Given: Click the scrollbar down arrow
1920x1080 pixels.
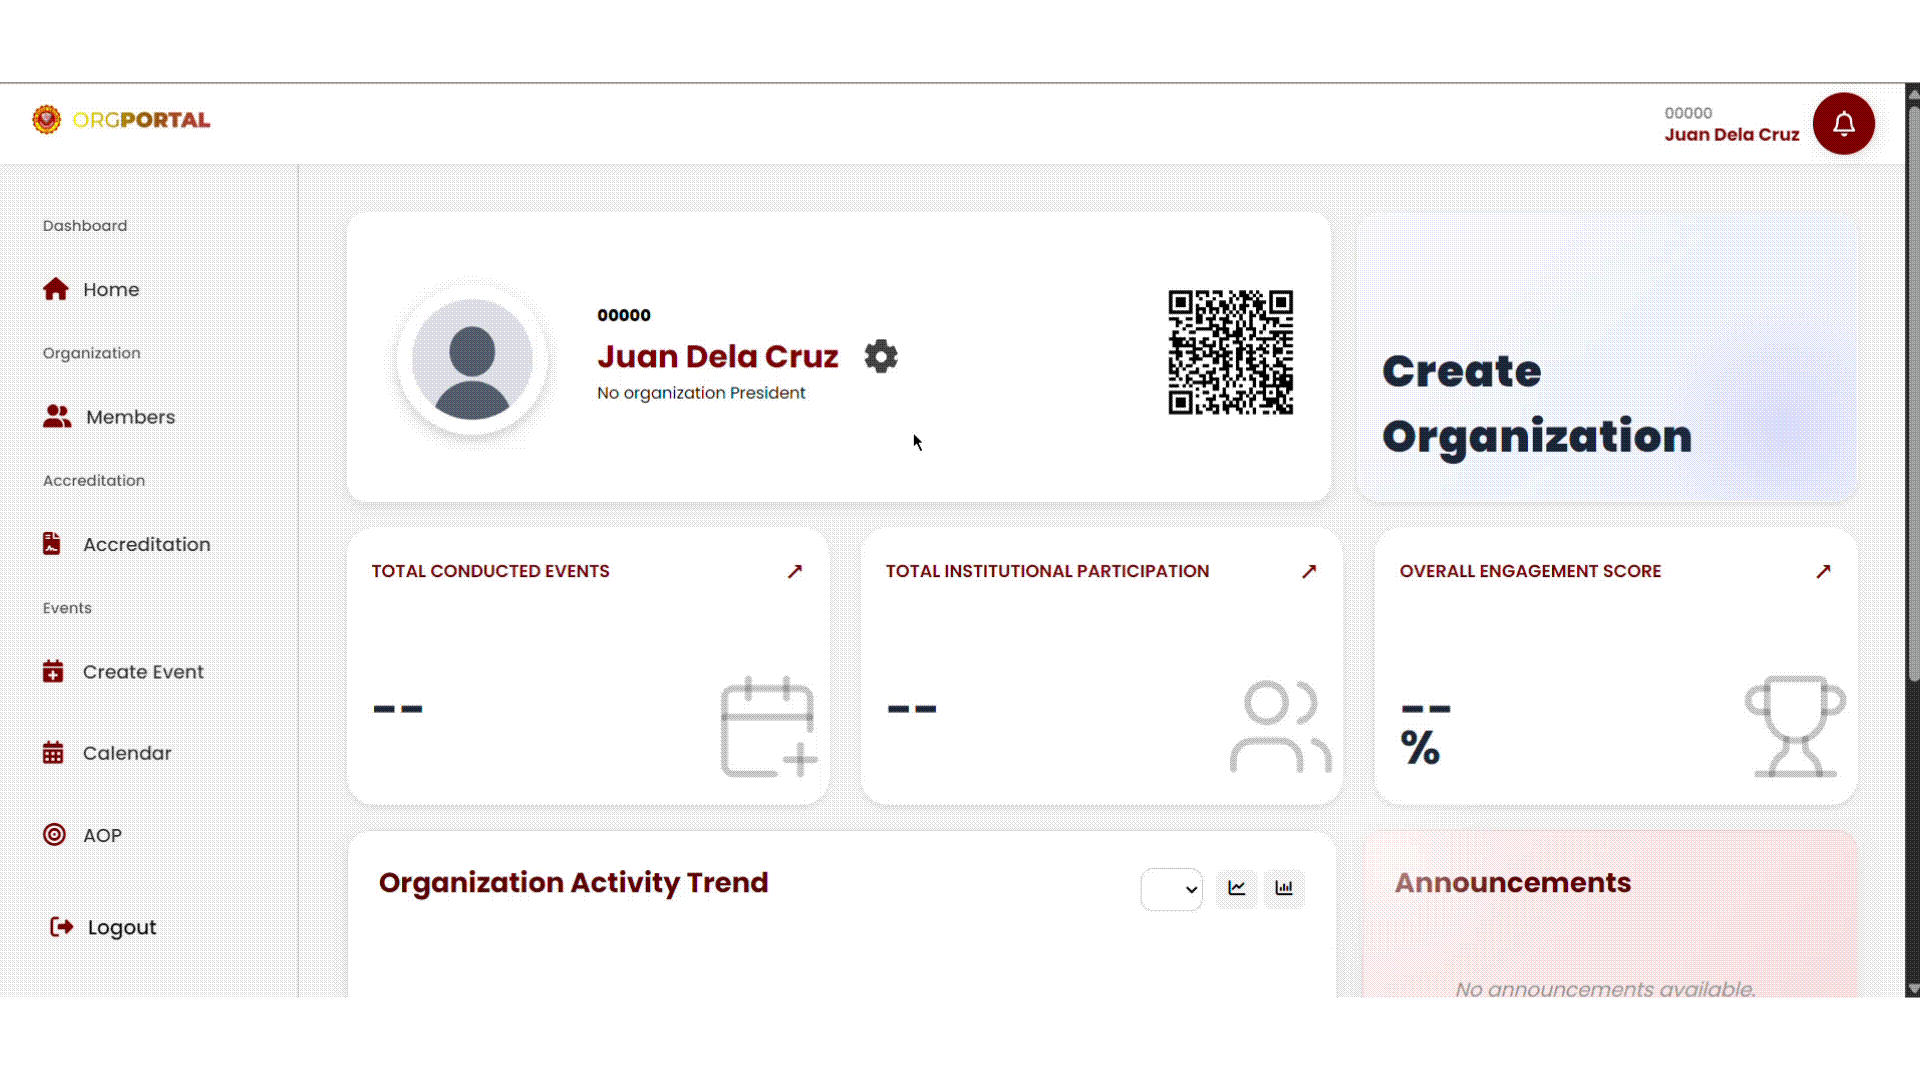Looking at the screenshot, I should click(1912, 989).
